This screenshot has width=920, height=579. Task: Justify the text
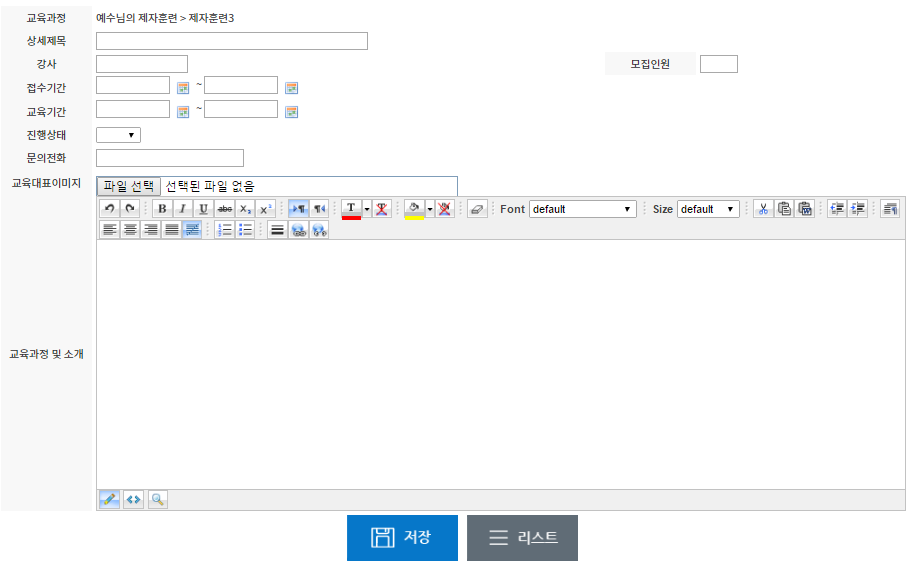point(171,229)
